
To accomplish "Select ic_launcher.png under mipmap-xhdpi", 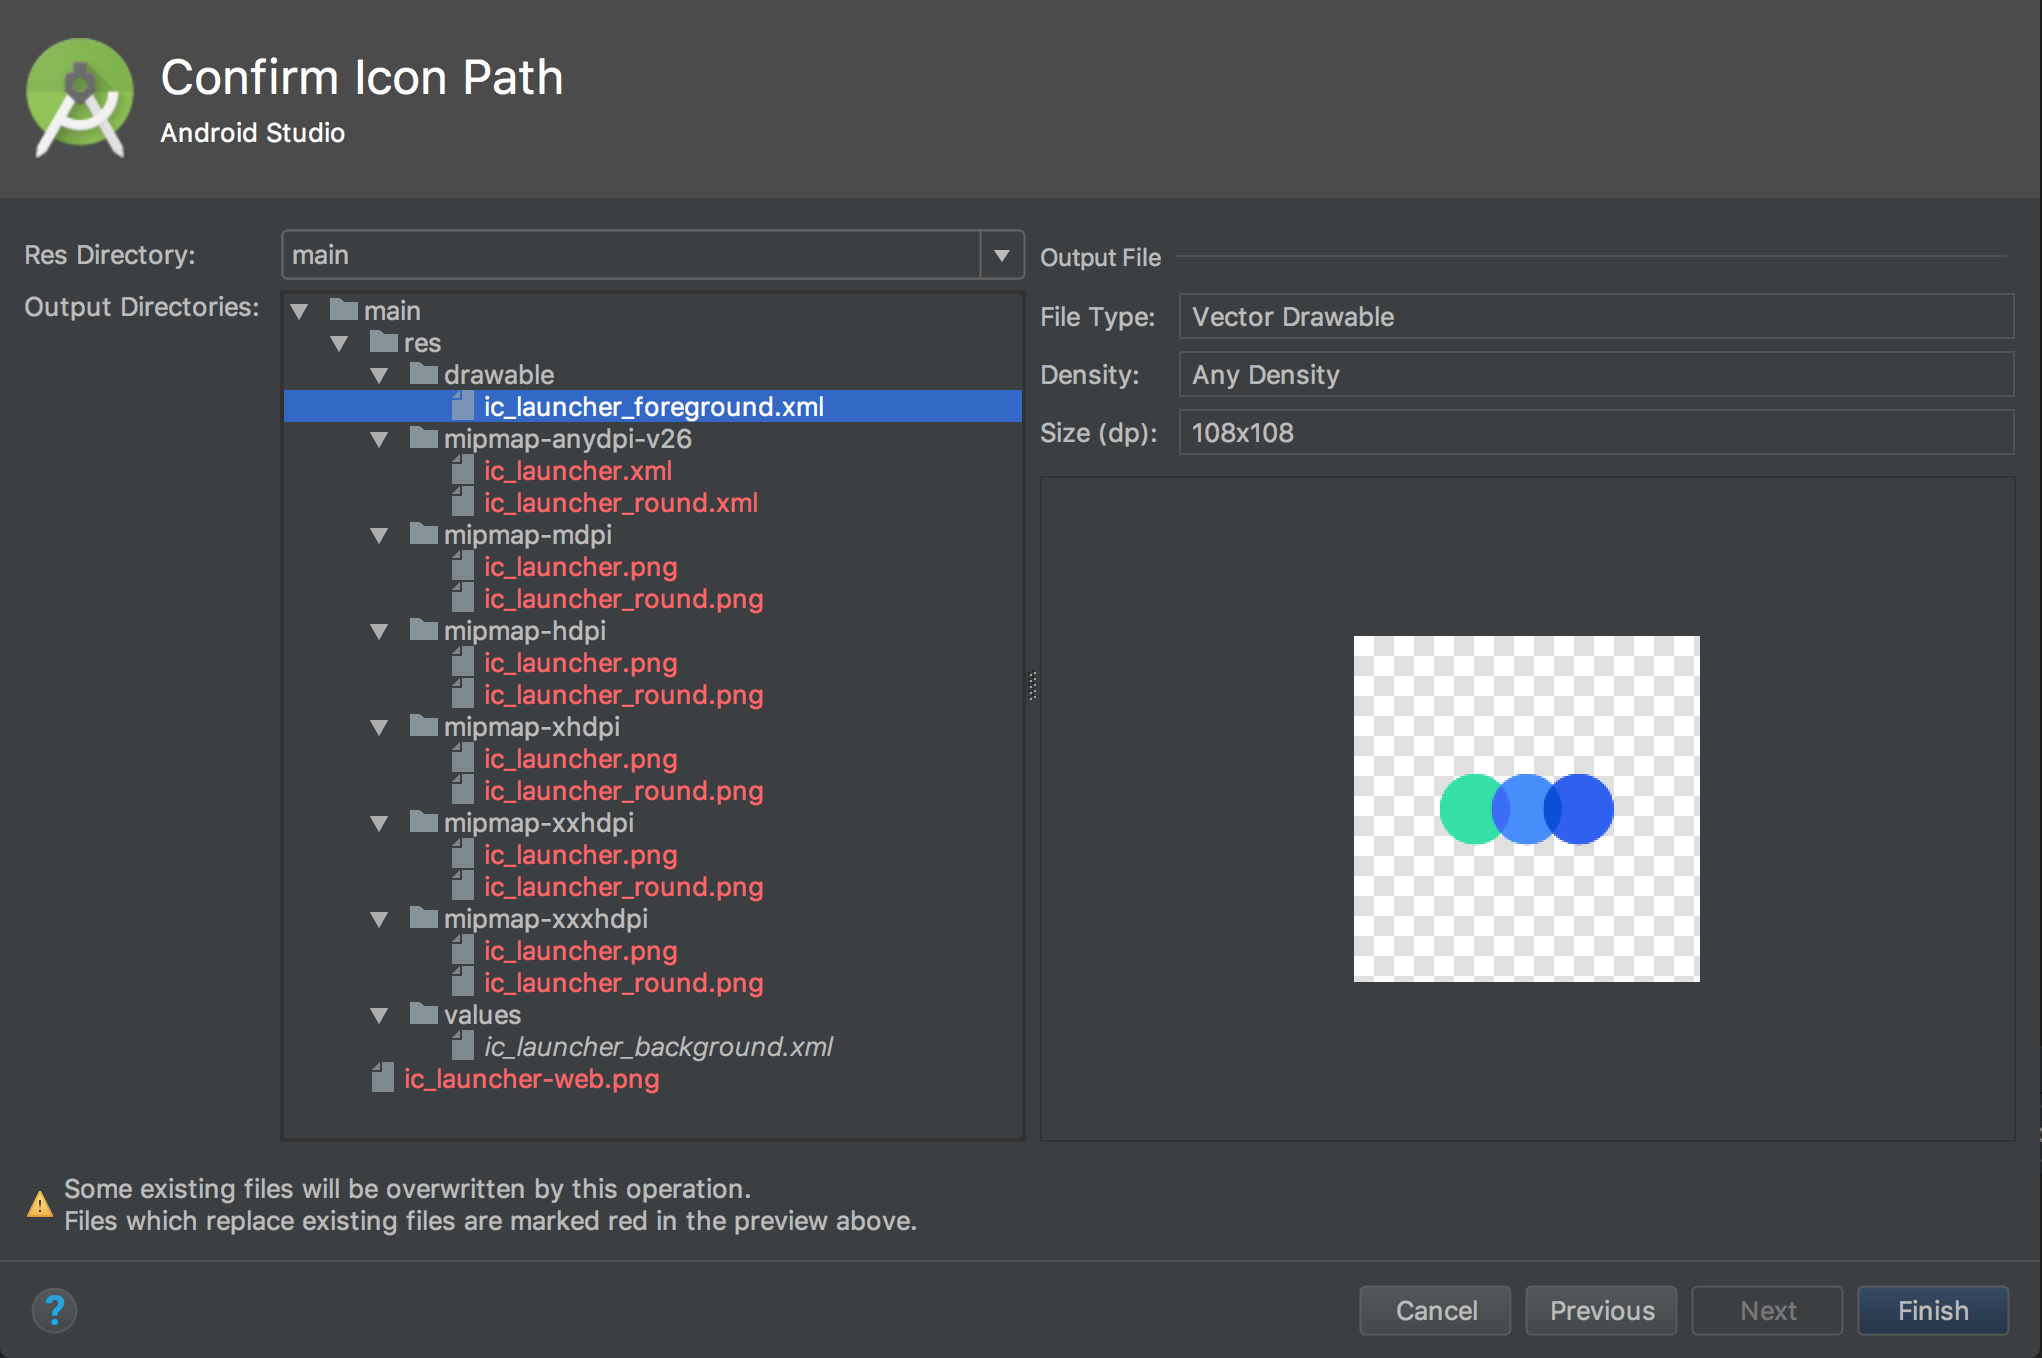I will [580, 758].
